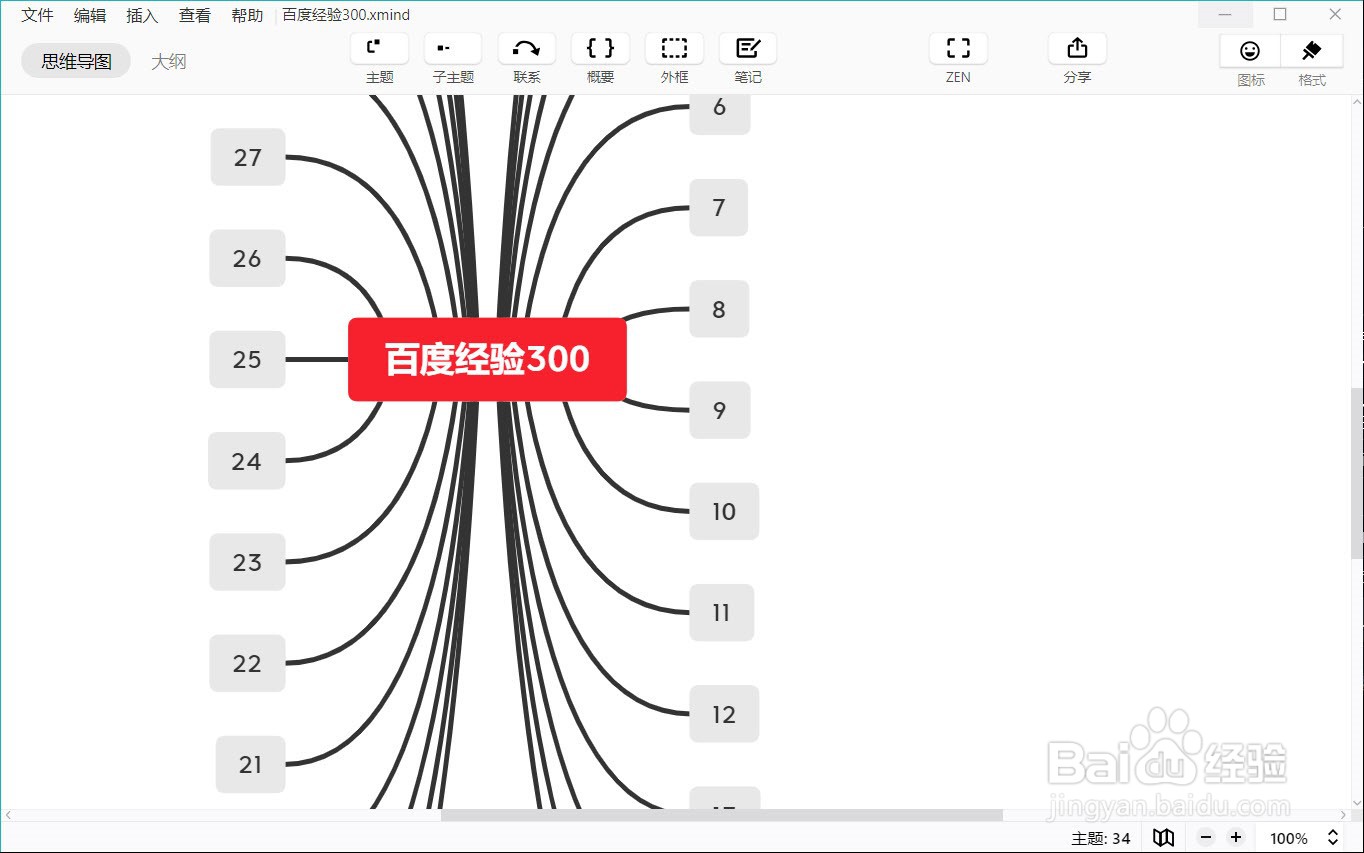
Task: Select topic node 11
Action: click(722, 612)
